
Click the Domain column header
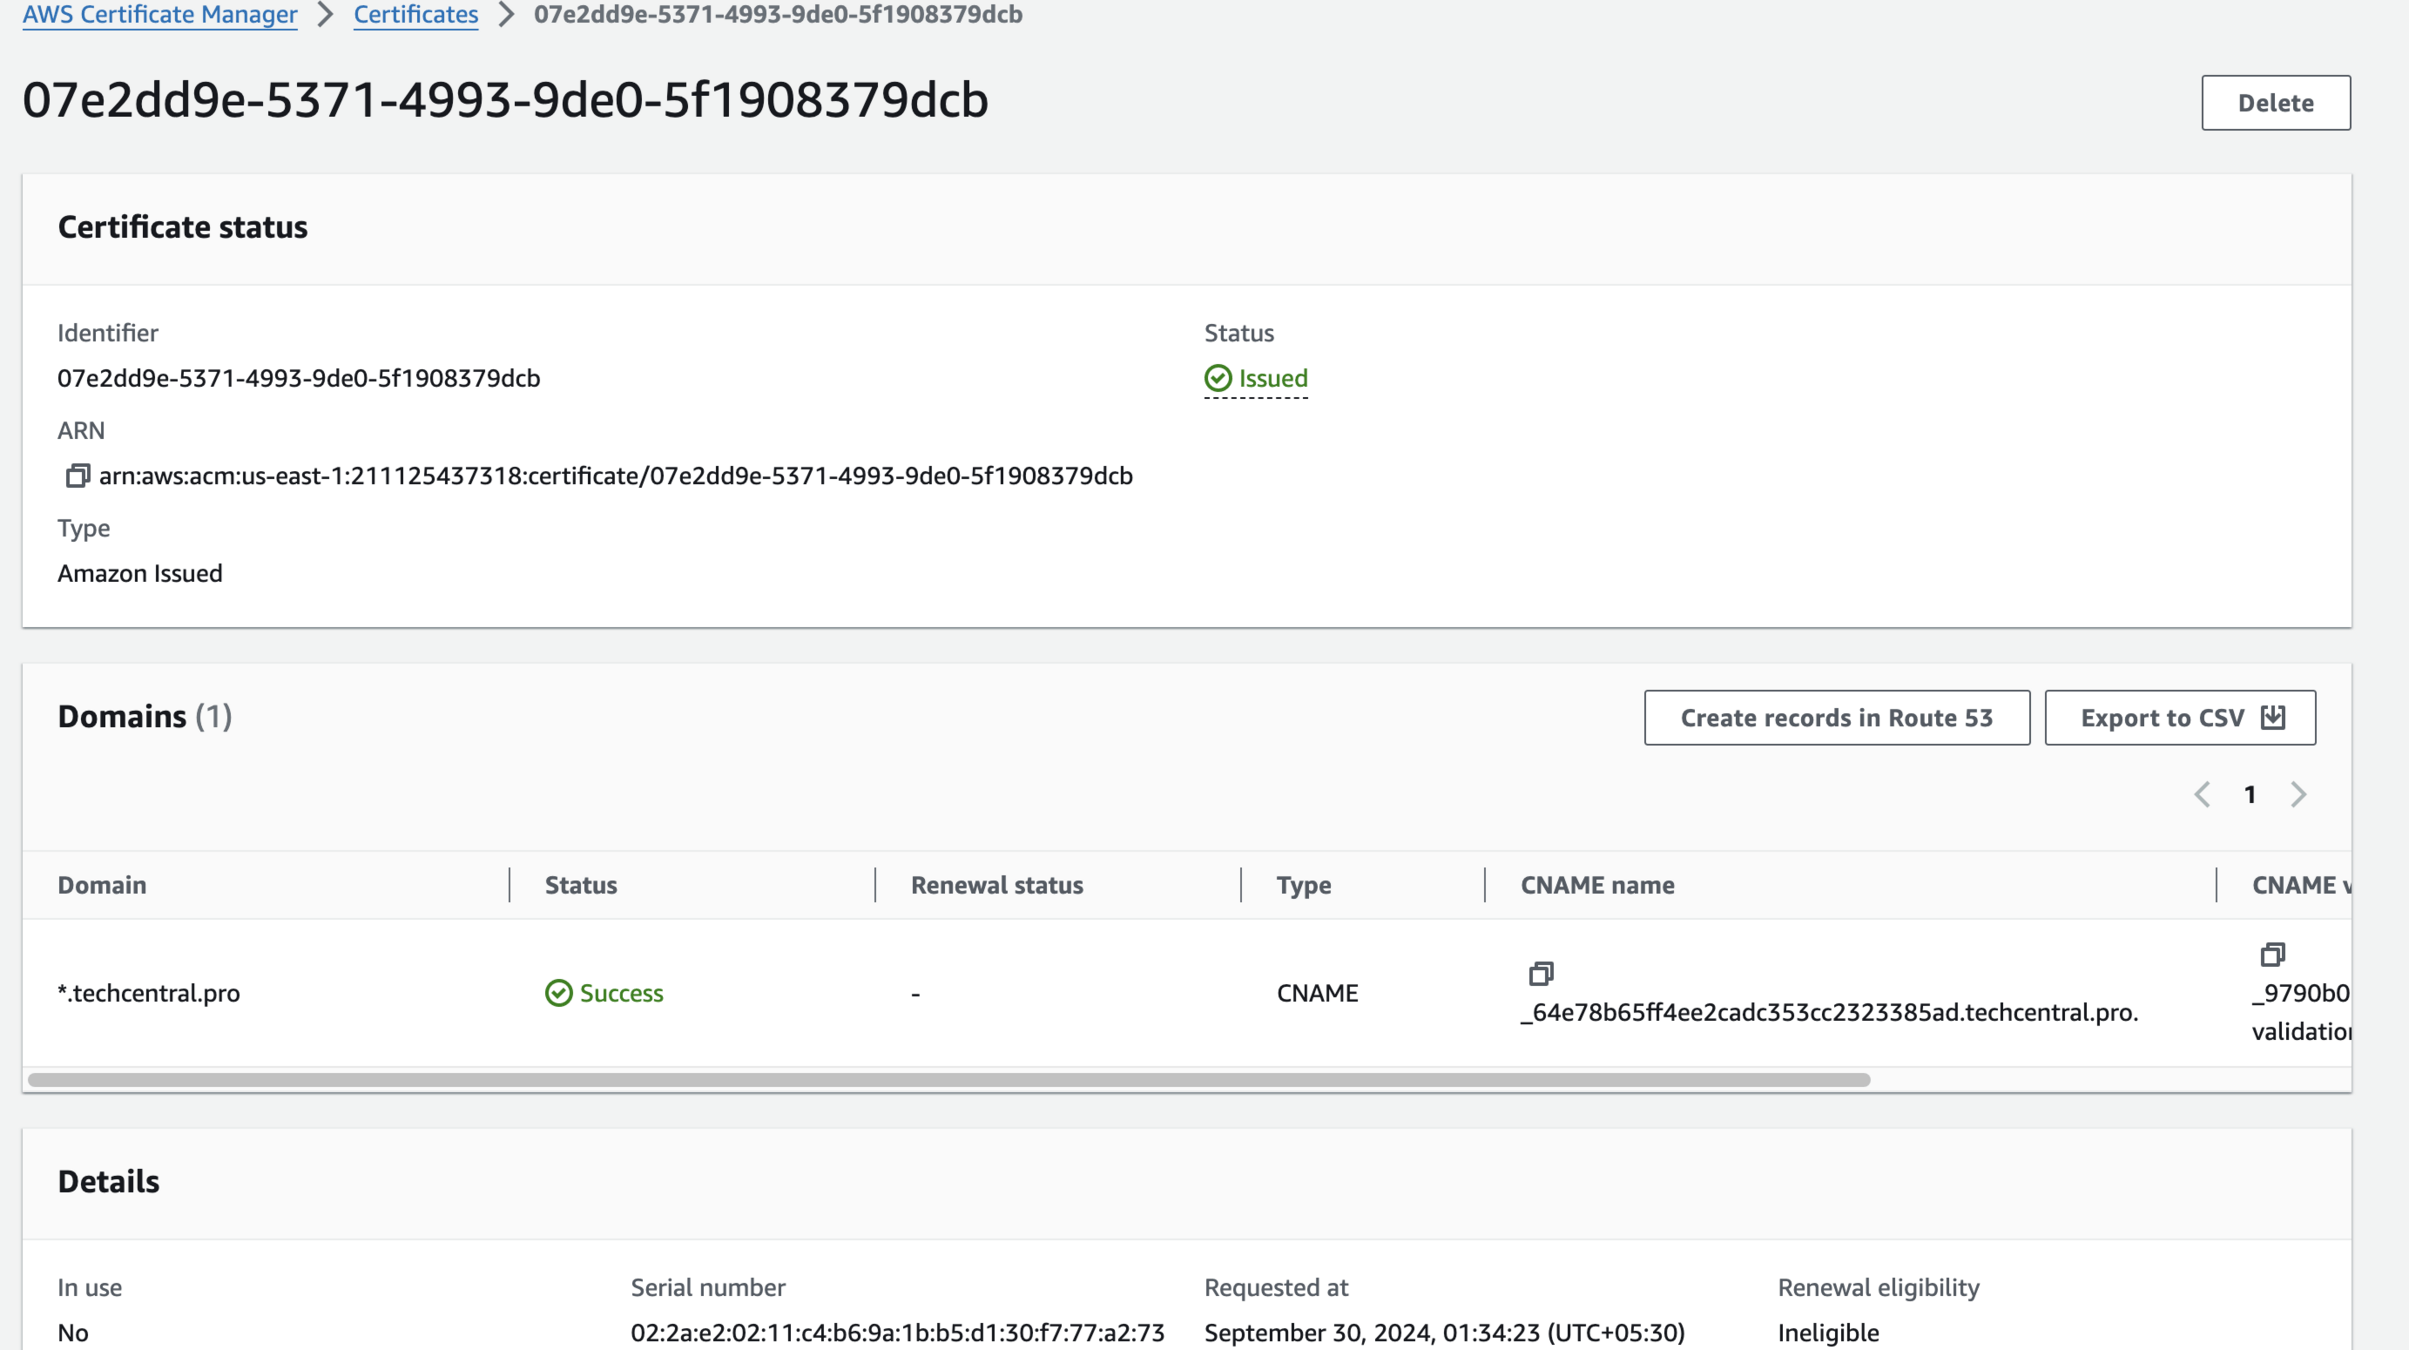click(x=102, y=885)
